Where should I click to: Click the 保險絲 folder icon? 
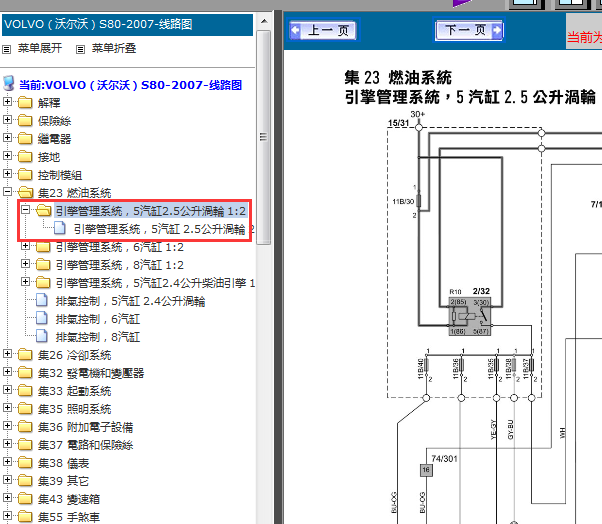(x=25, y=121)
